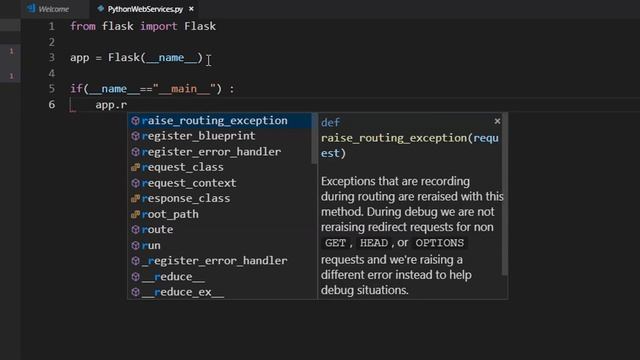
Task: Click the 'import' keyword on line 1
Action: [x=159, y=27]
